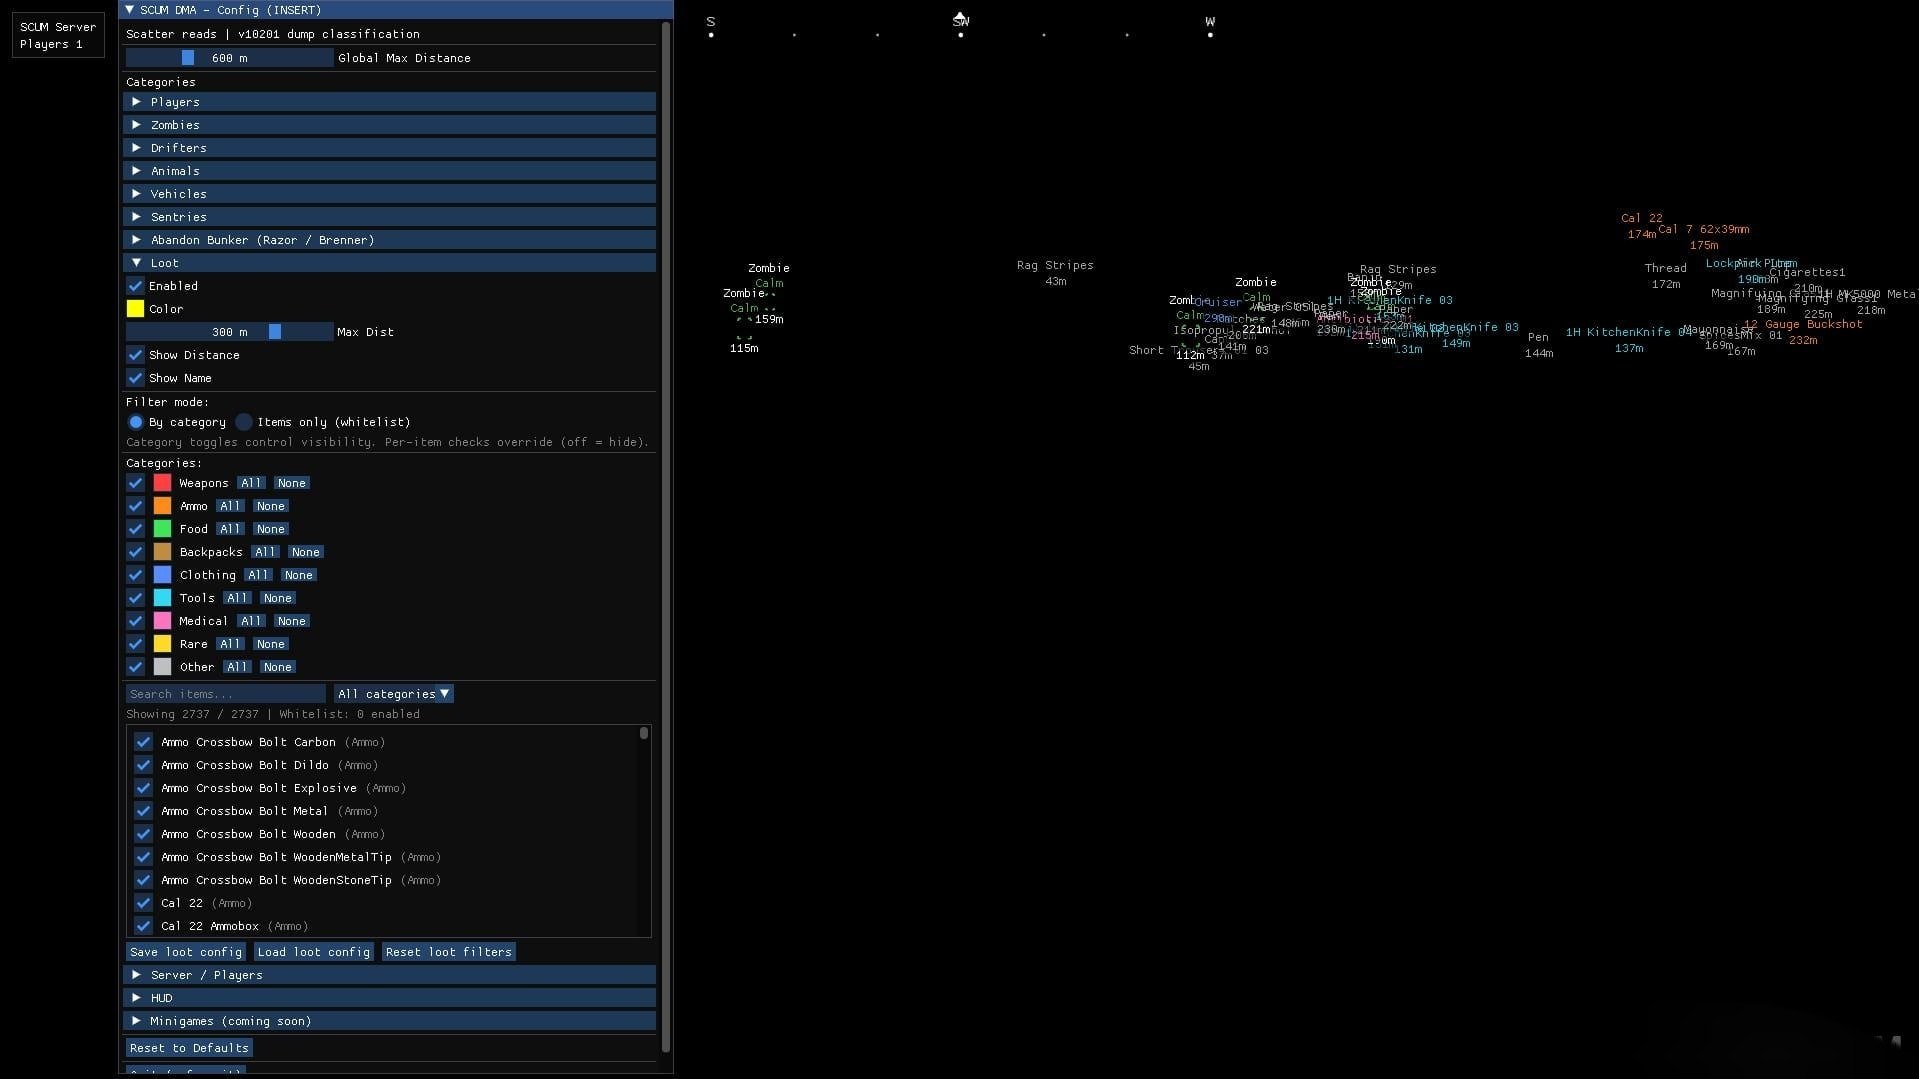Uncheck the Clothing category checkbox
The width and height of the screenshot is (1919, 1079).
(135, 575)
